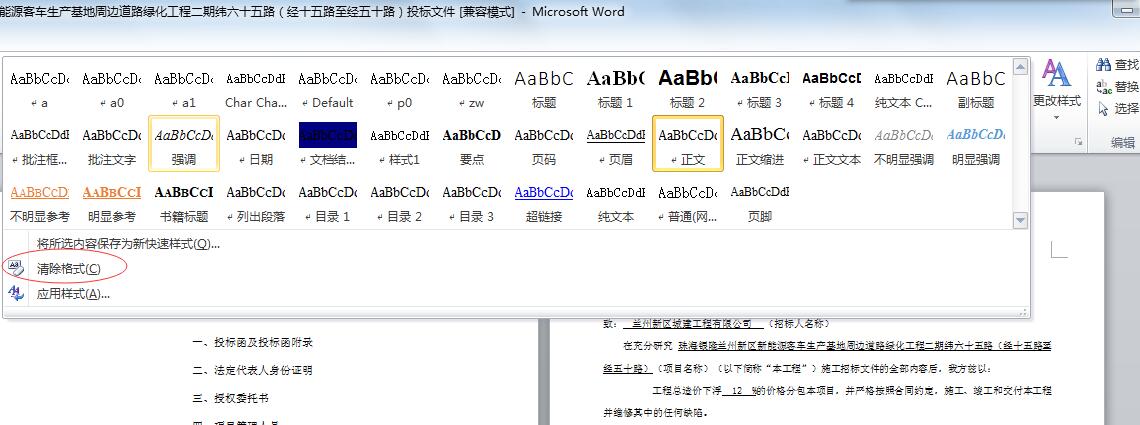Click the styles gallery scroll-up arrow
Screen dimensions: 1140x425
coord(1020,67)
